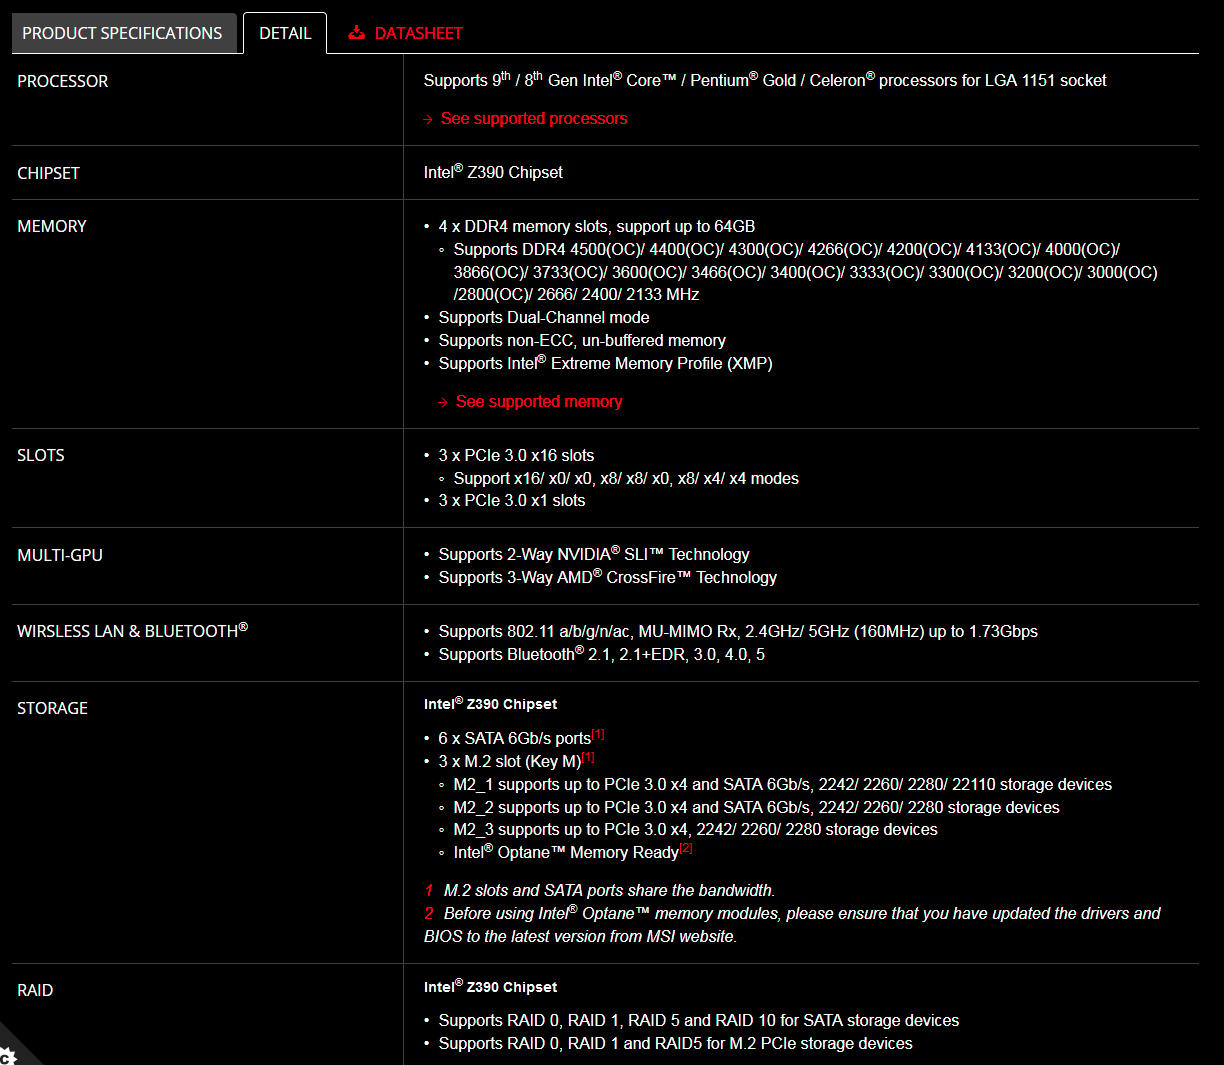Click footnote 2 marker beside Optane Memory Ready
Image resolution: width=1224 pixels, height=1065 pixels.
pyautogui.click(x=686, y=848)
